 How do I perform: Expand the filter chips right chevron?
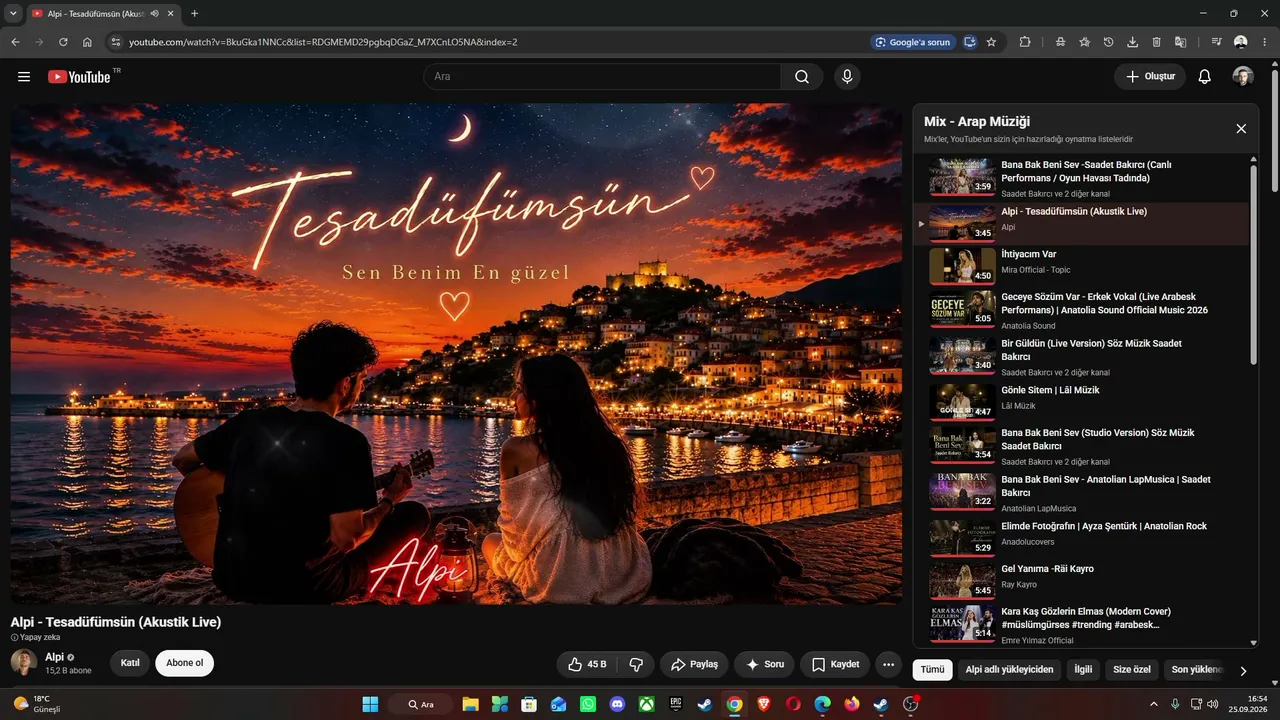[1243, 671]
